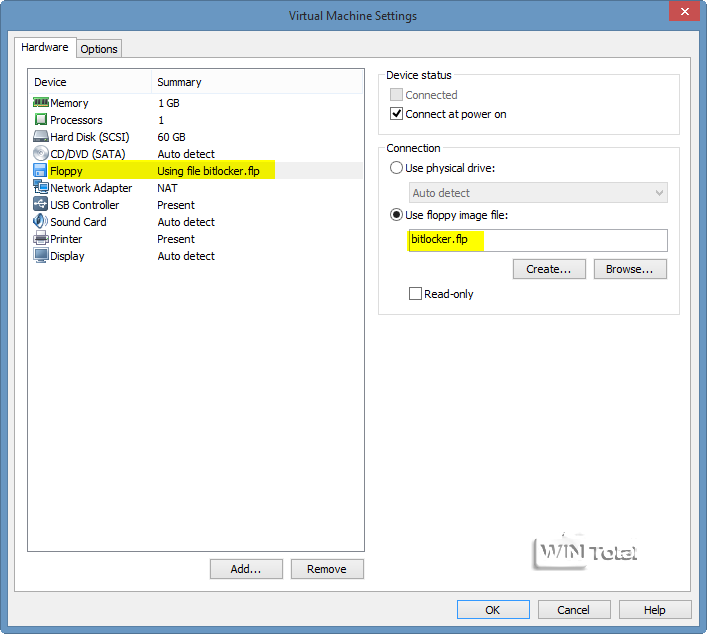Select 'Using file bitlocker.flp' summary
Screen dimensions: 707x634
(208, 171)
